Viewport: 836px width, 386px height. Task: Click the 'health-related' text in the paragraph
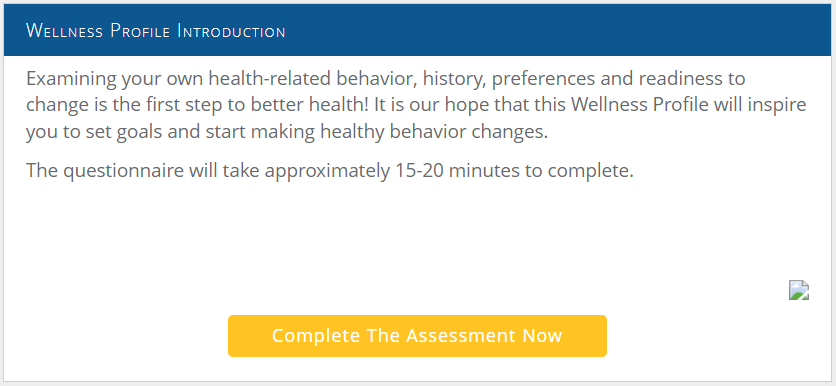click(x=269, y=79)
